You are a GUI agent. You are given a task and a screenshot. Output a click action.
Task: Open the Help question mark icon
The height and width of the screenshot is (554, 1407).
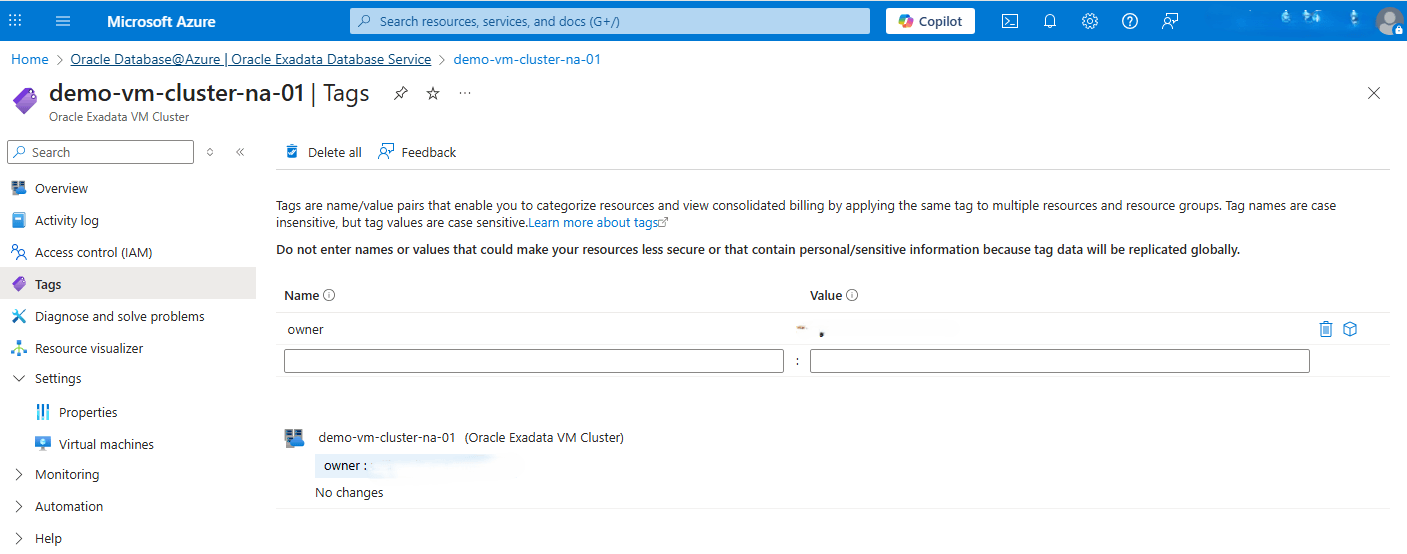click(x=1130, y=21)
